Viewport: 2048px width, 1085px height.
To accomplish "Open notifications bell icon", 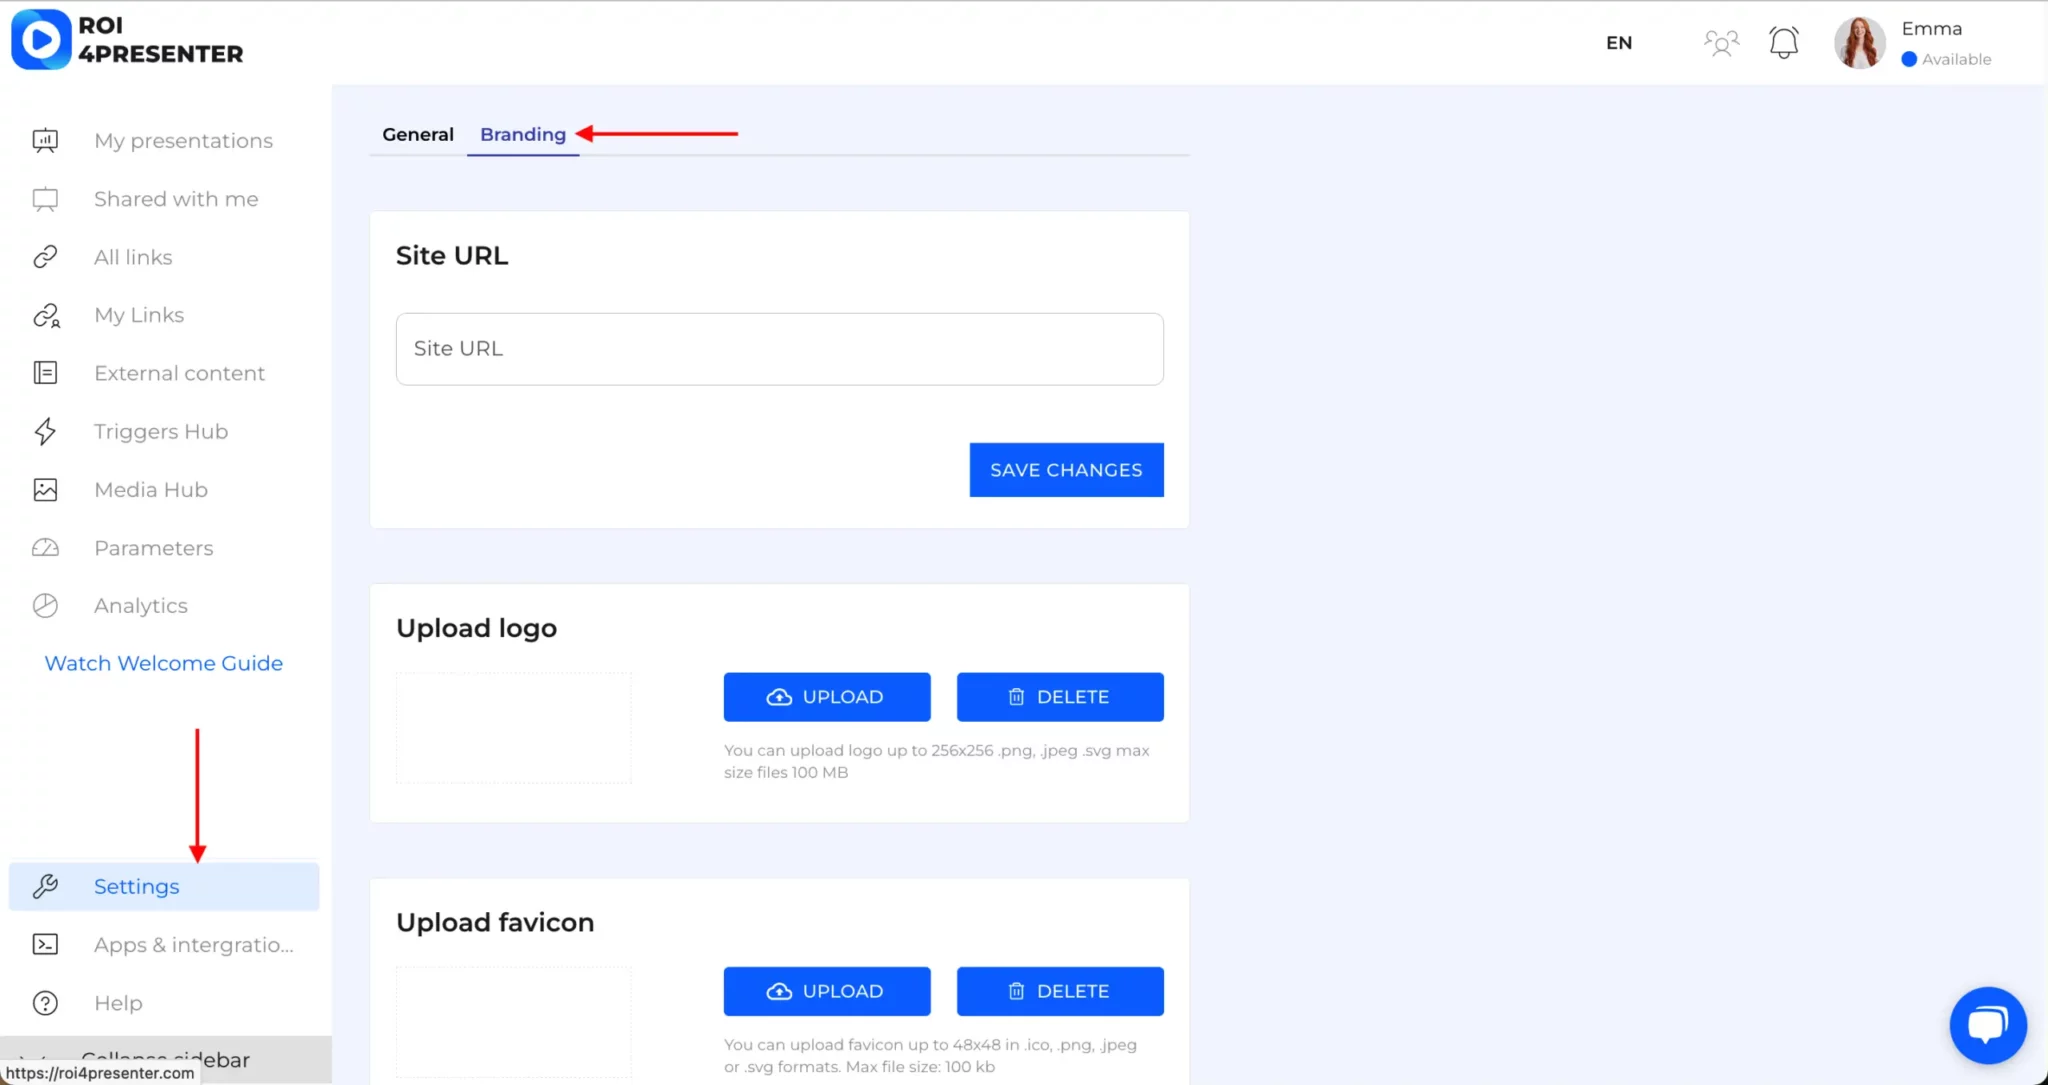I will click(x=1783, y=43).
